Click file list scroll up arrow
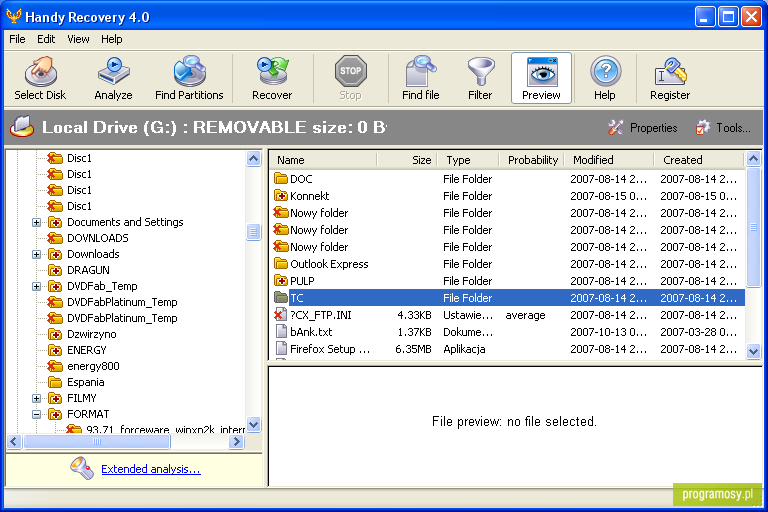Image resolution: width=768 pixels, height=512 pixels. (753, 159)
